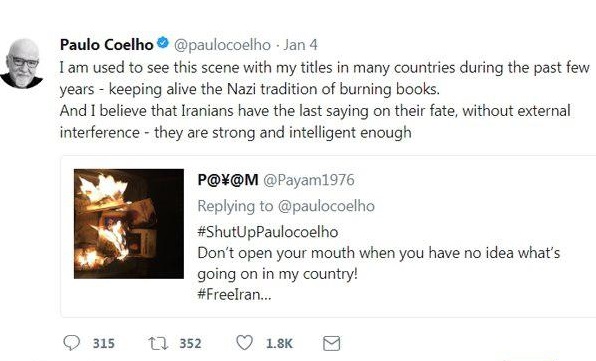Click the blue verified badge next to Paulo Coelho
Viewport: 596px width, 361px height.
click(163, 43)
